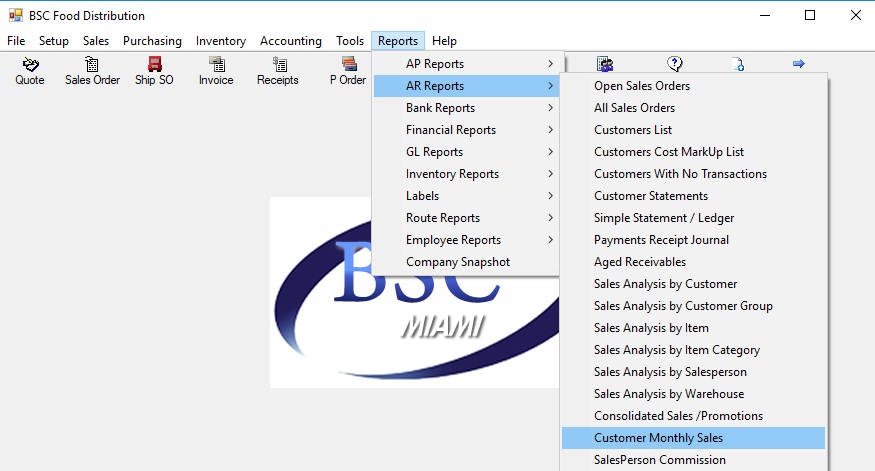875x471 pixels.
Task: Select Sales Analysis by Salesperson
Action: click(693, 372)
